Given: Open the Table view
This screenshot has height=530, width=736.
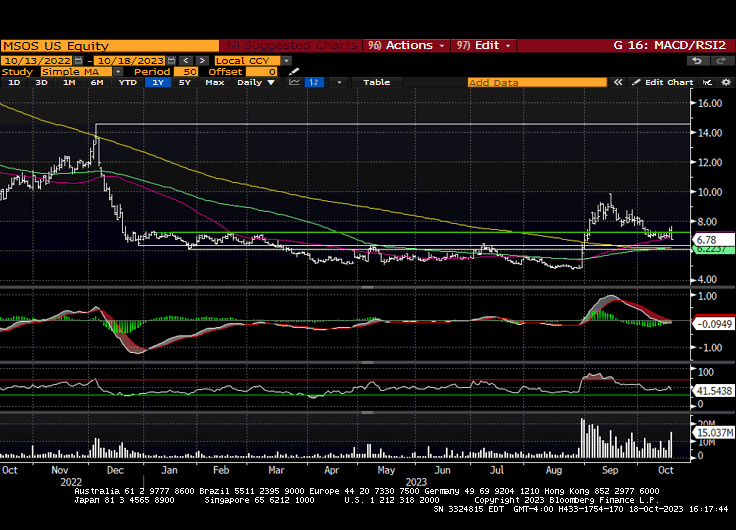Looking at the screenshot, I should (x=376, y=82).
